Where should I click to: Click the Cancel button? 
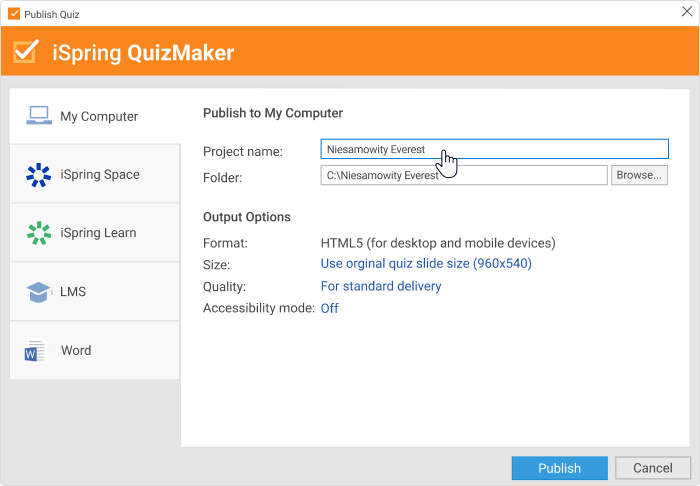click(x=653, y=468)
